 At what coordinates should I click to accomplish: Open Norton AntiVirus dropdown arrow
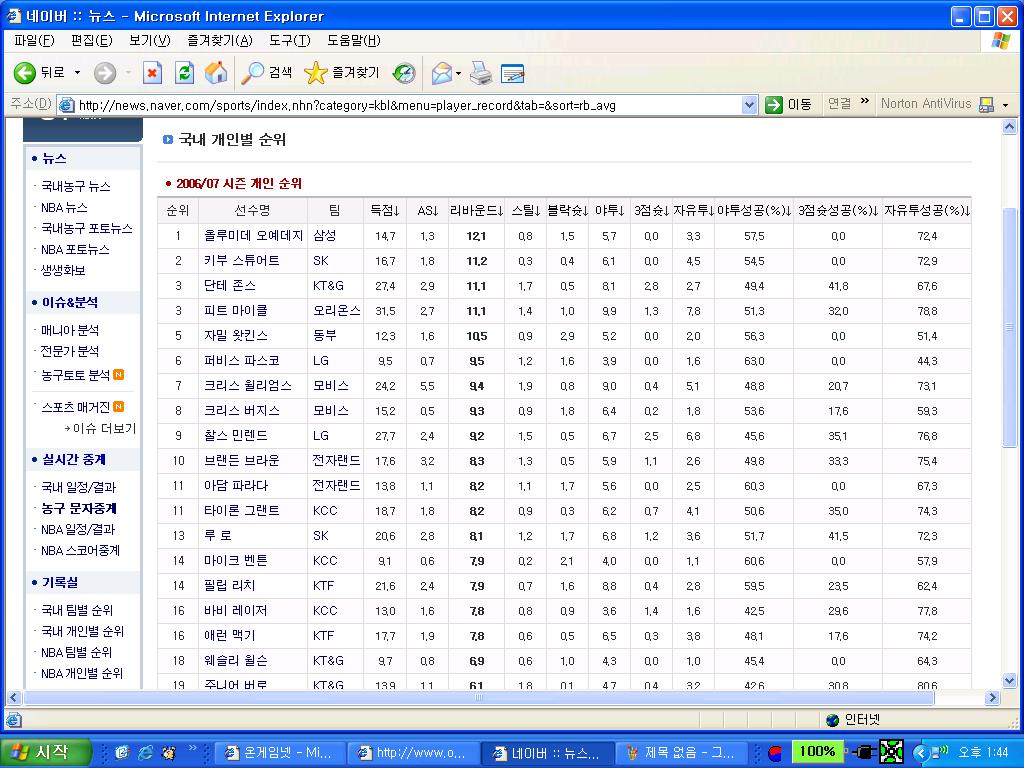1006,105
